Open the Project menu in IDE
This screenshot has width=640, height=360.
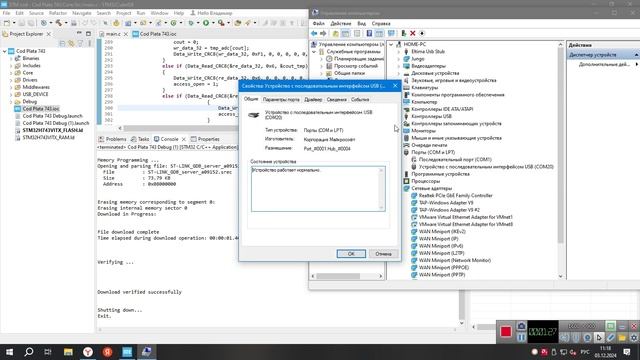[x=124, y=13]
